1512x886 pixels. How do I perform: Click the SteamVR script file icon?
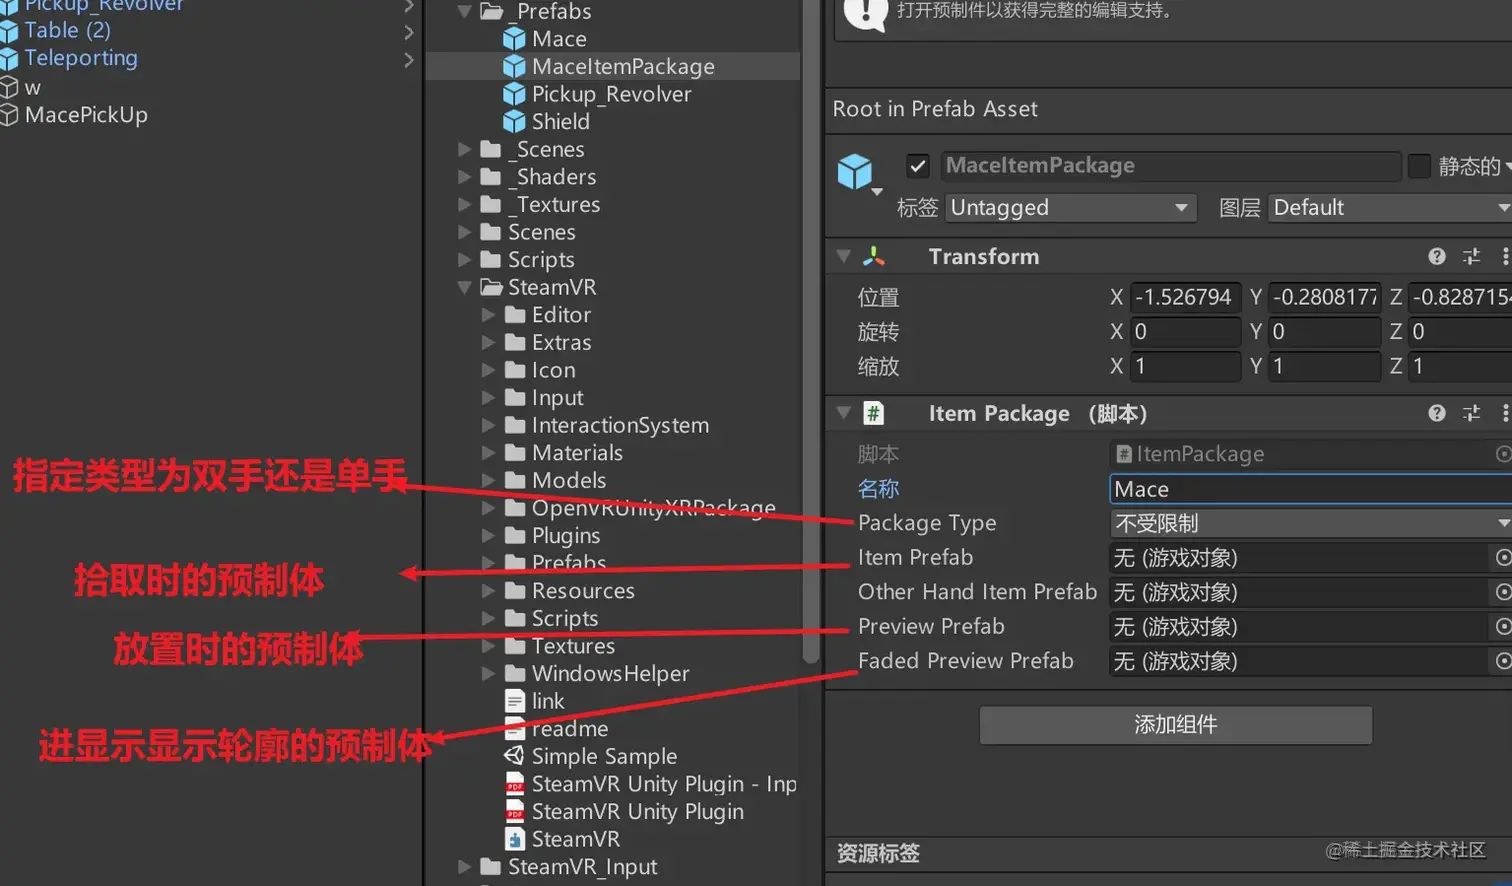click(514, 839)
